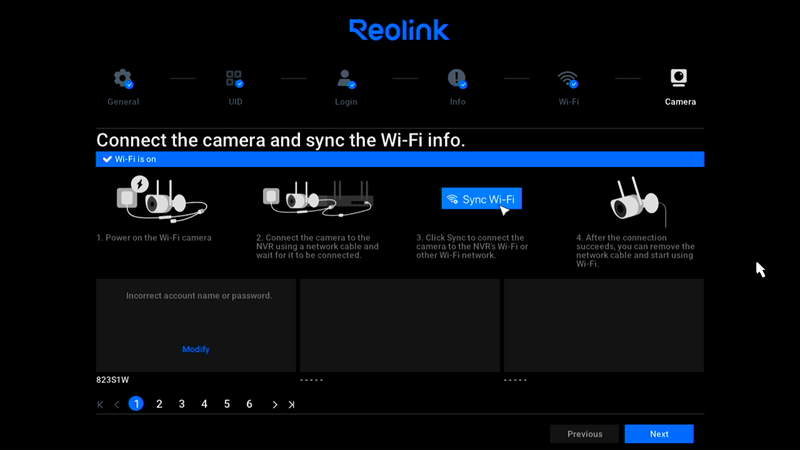Click step 4 'After the connection succeeds' text

tap(635, 251)
